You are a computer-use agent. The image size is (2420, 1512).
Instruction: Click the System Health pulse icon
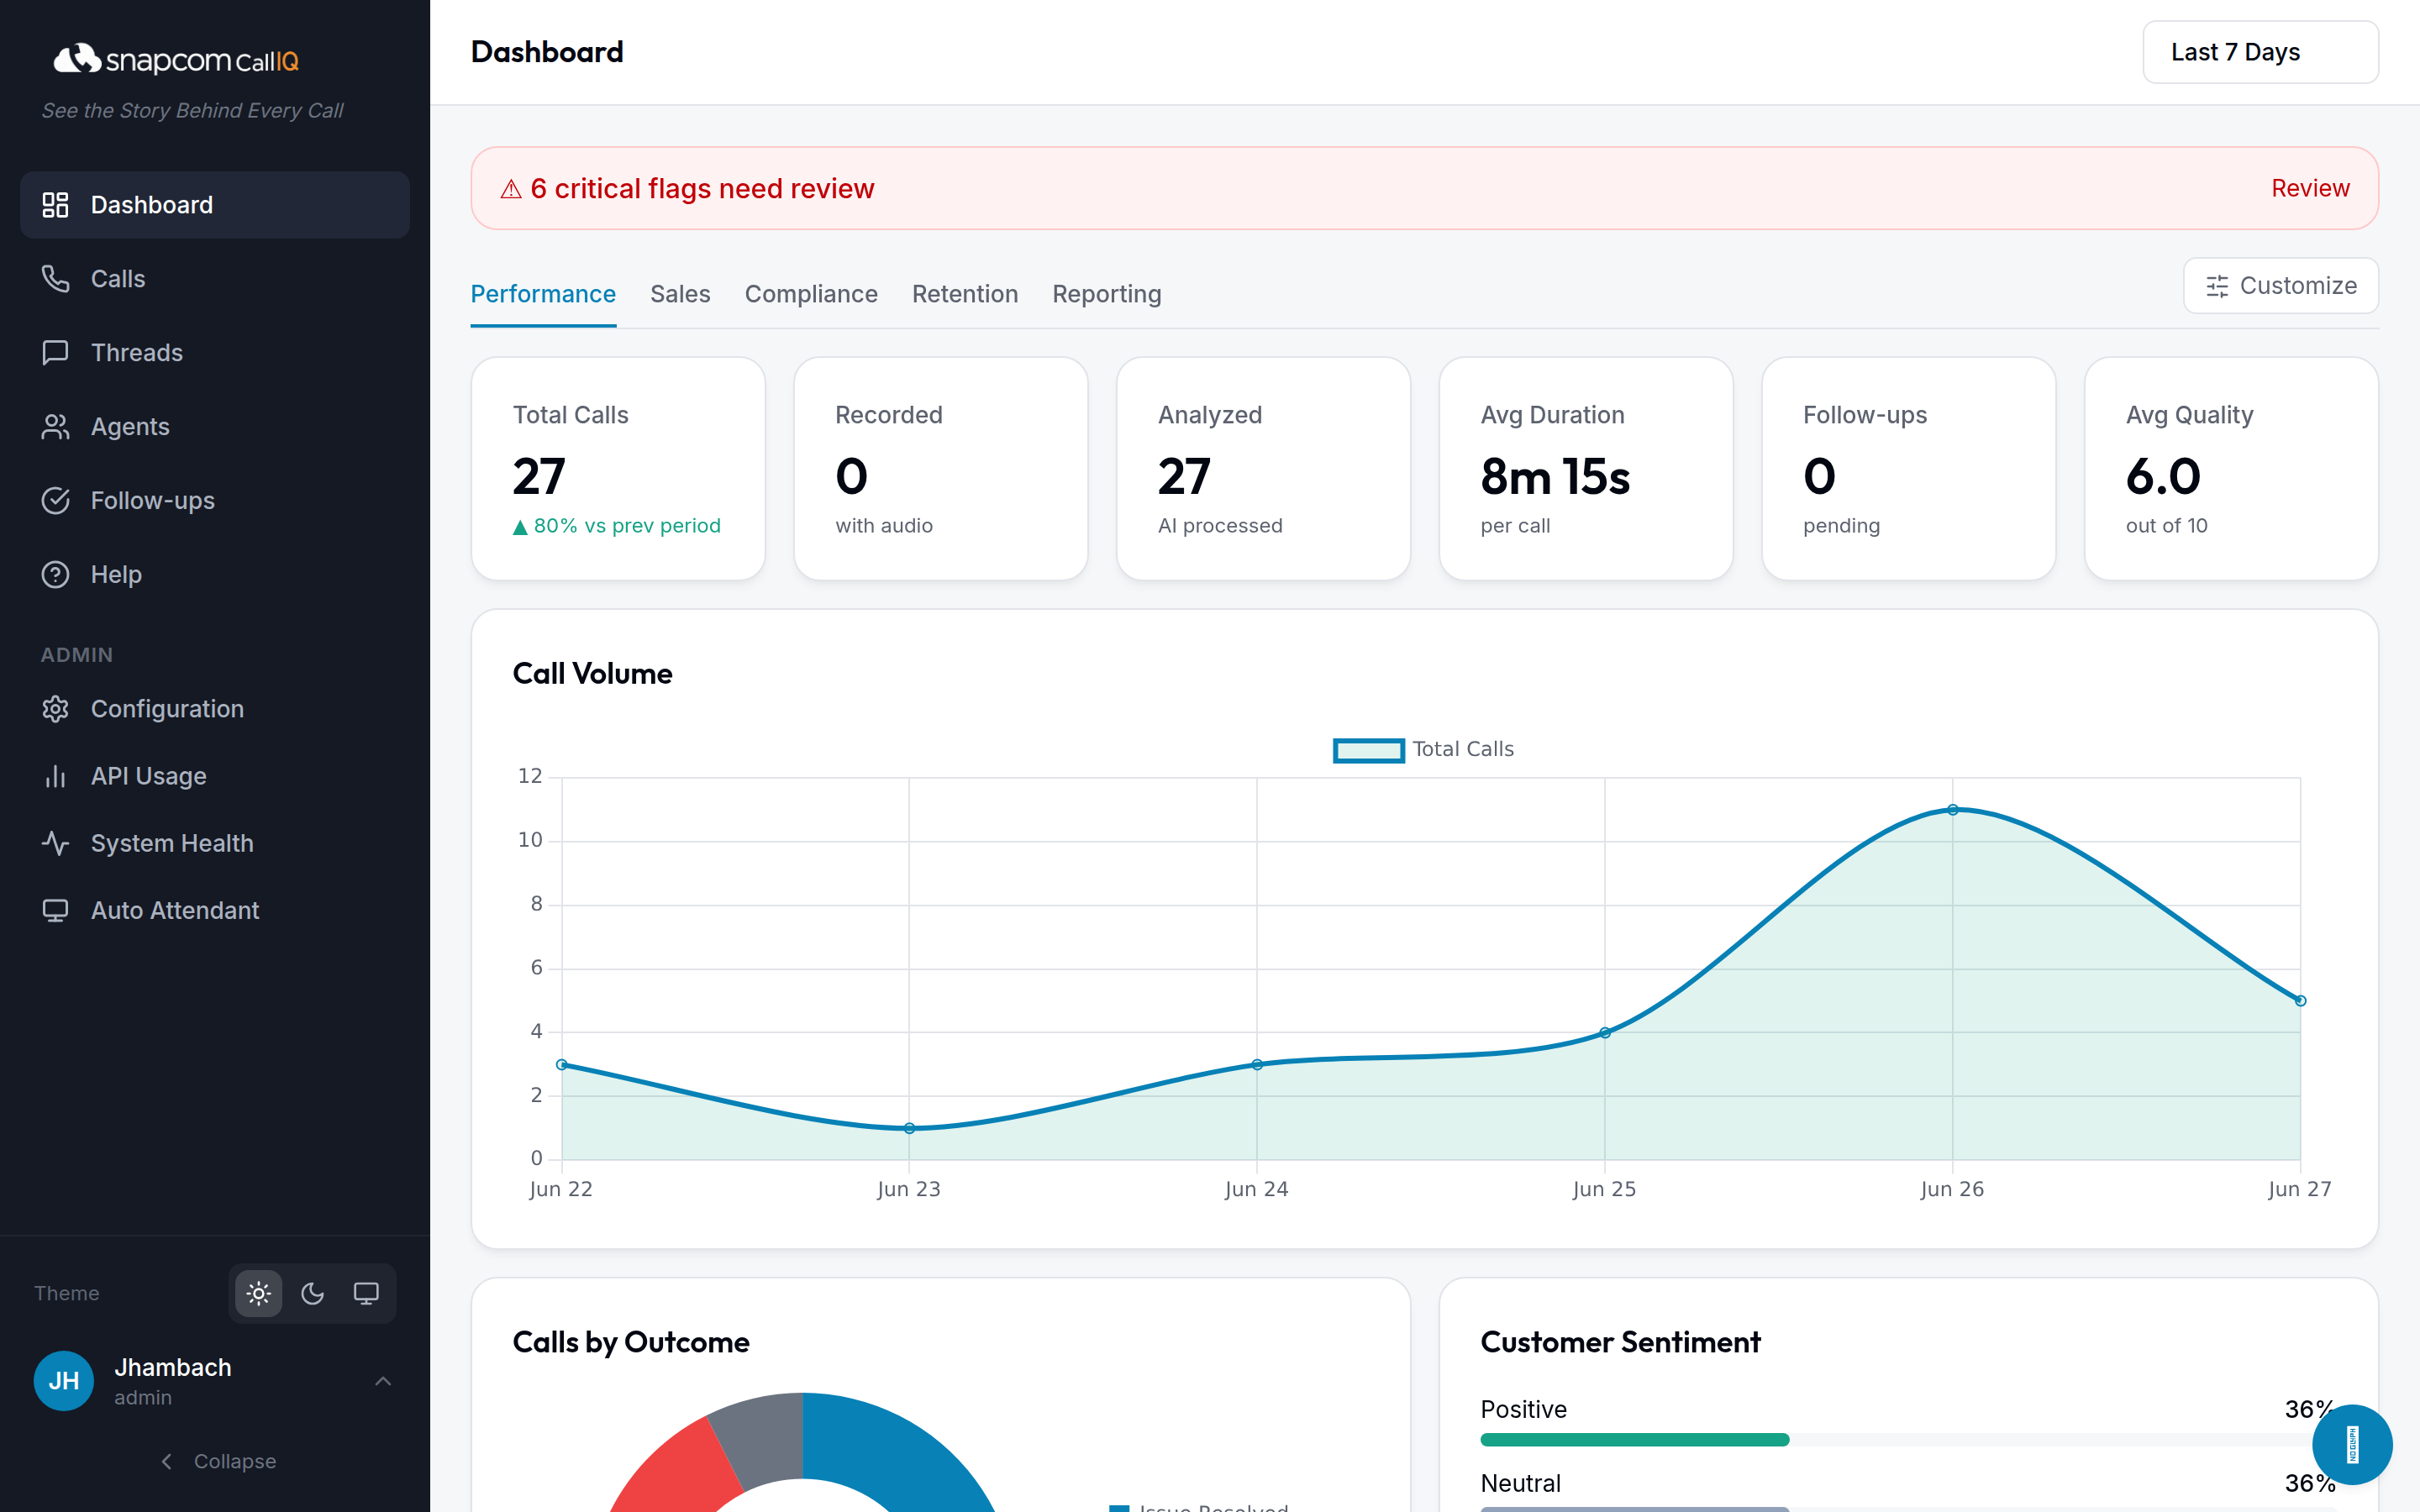tap(55, 843)
